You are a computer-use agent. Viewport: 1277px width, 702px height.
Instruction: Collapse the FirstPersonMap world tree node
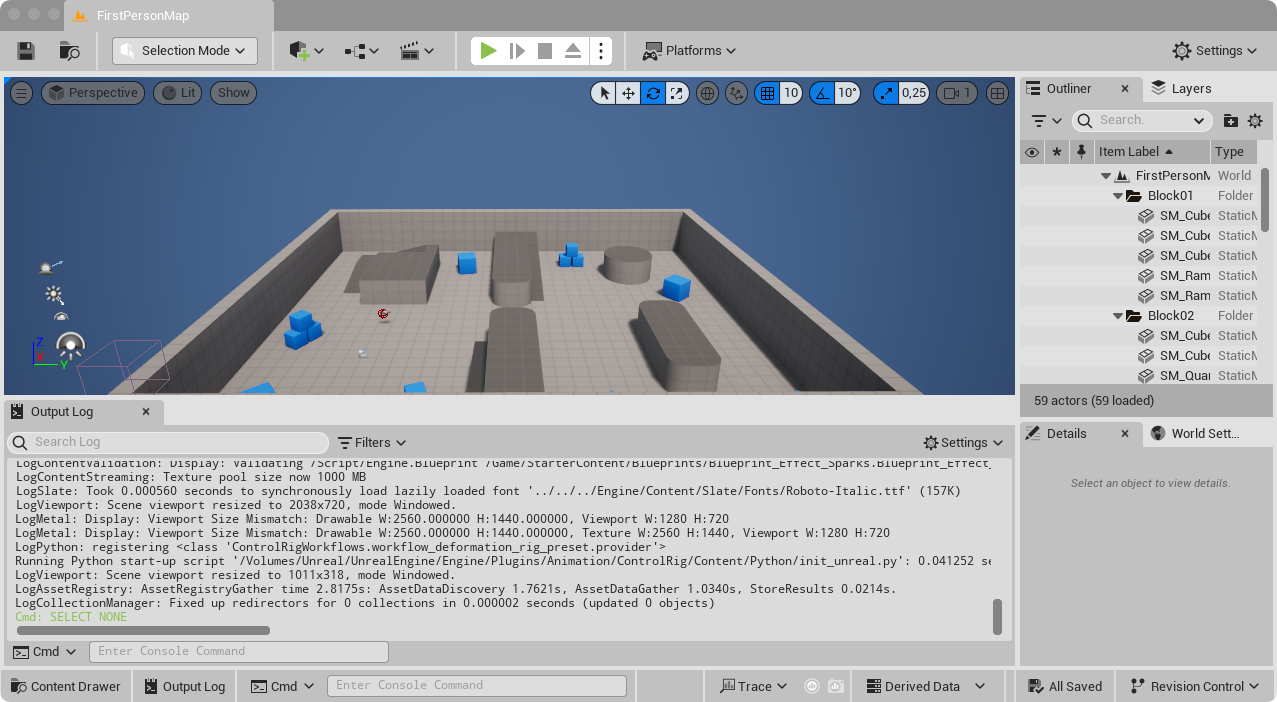click(x=1106, y=176)
